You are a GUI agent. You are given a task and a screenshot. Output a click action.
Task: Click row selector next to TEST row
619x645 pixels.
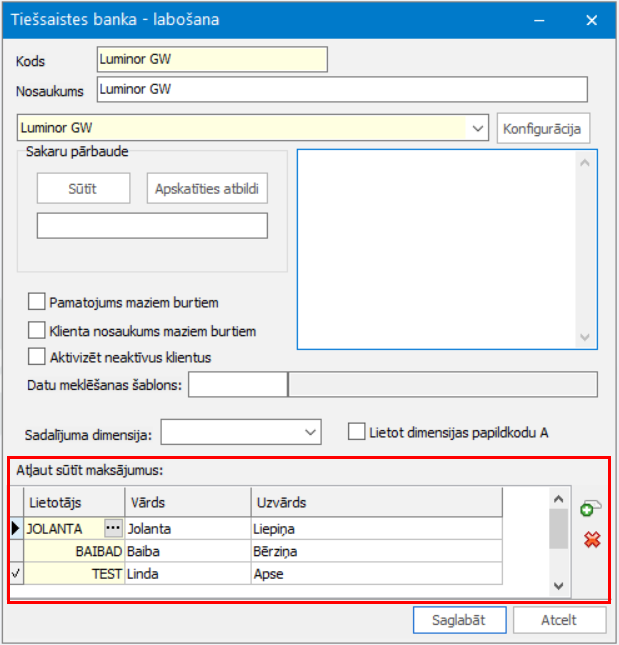point(16,573)
